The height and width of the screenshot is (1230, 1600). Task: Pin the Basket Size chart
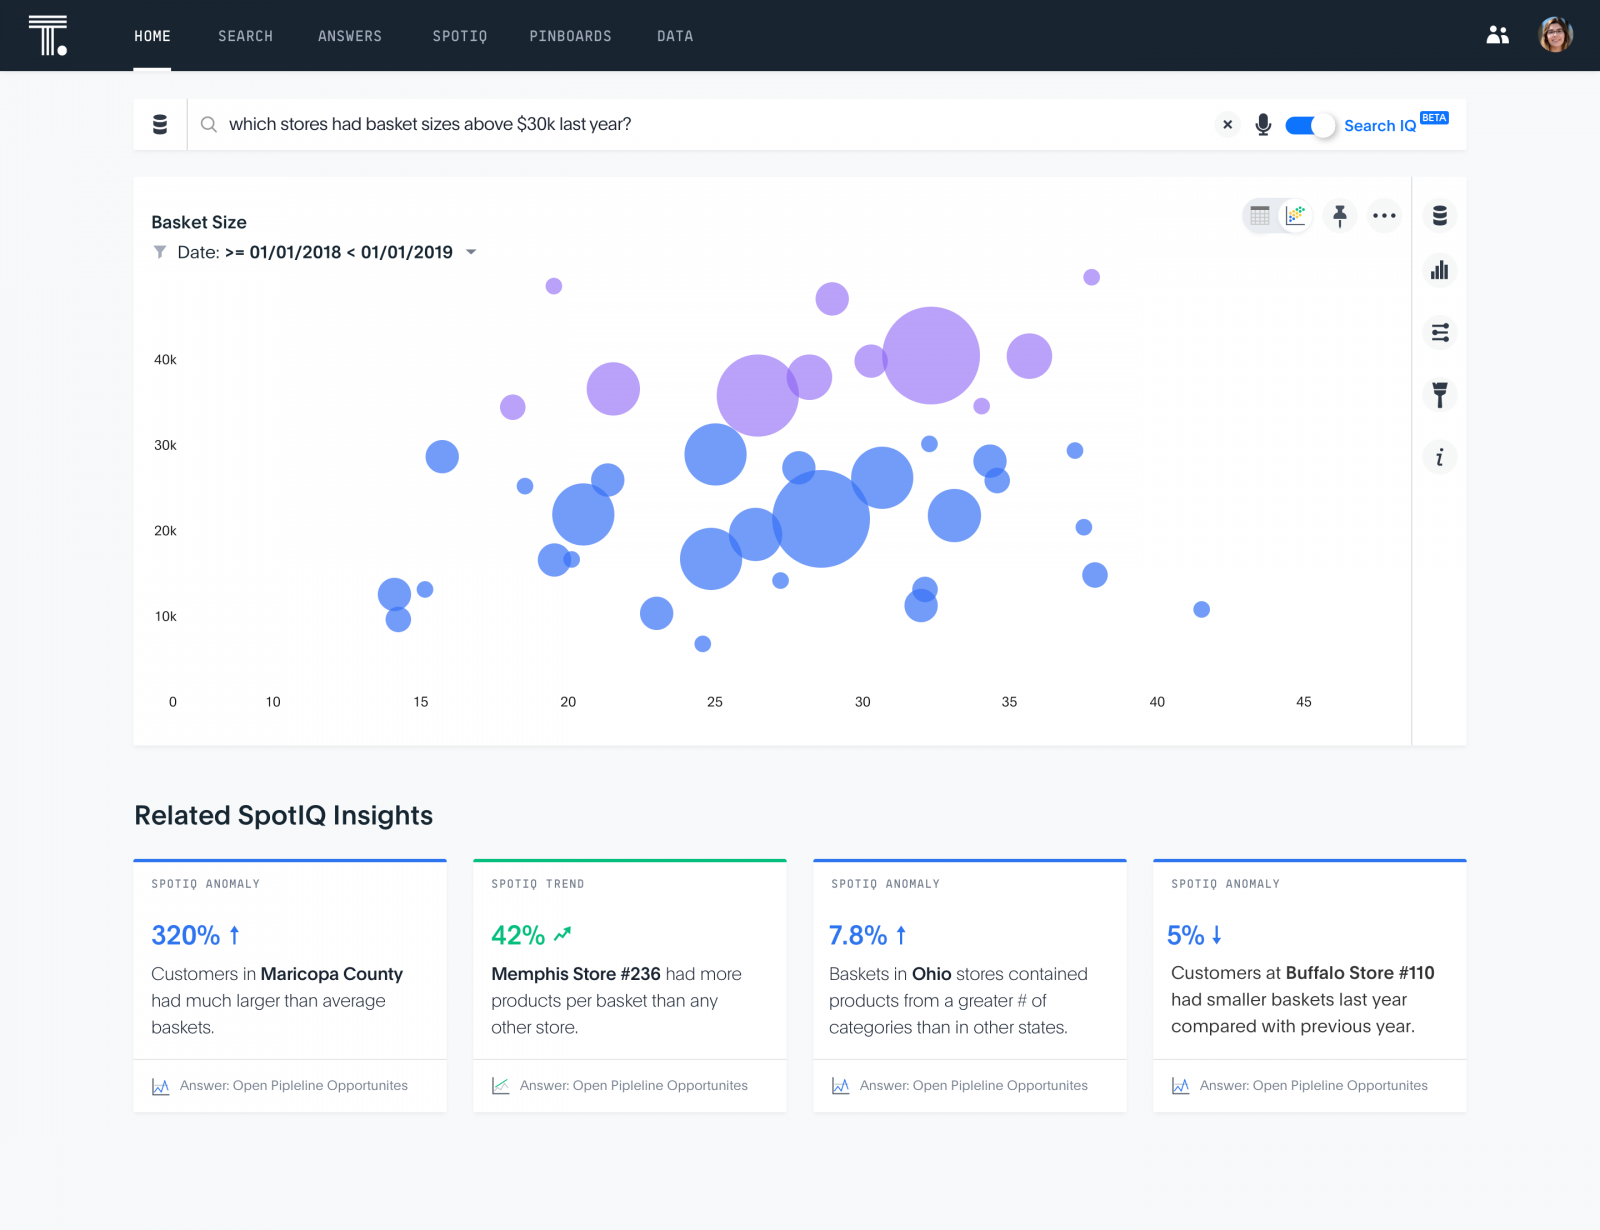pos(1339,215)
